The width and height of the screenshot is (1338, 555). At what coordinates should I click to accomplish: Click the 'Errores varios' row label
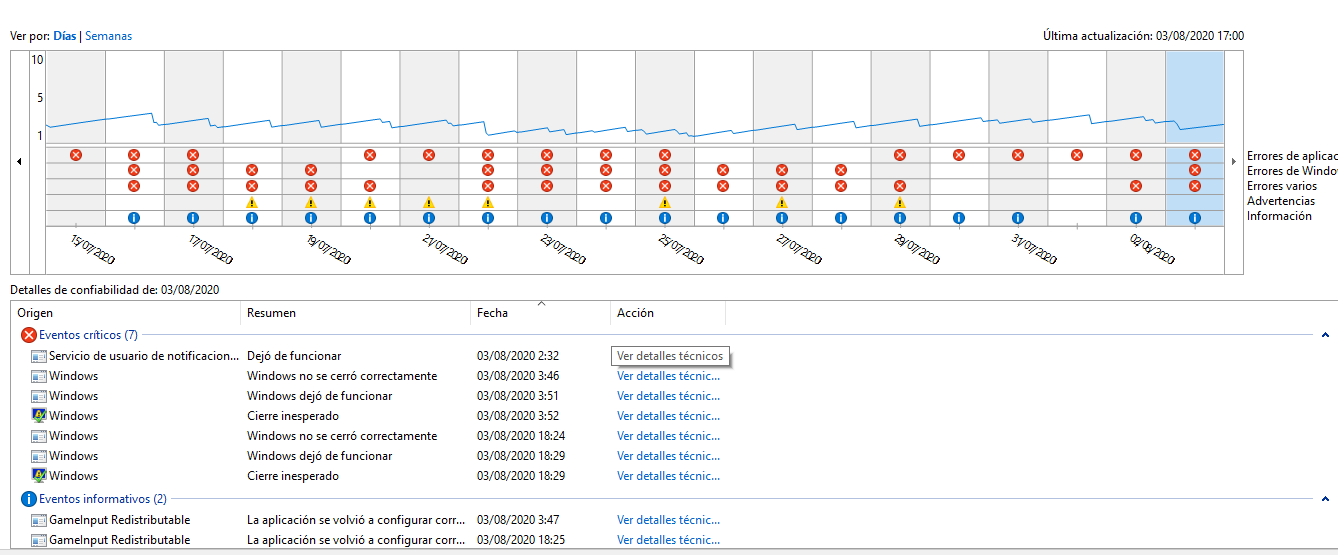pyautogui.click(x=1282, y=186)
